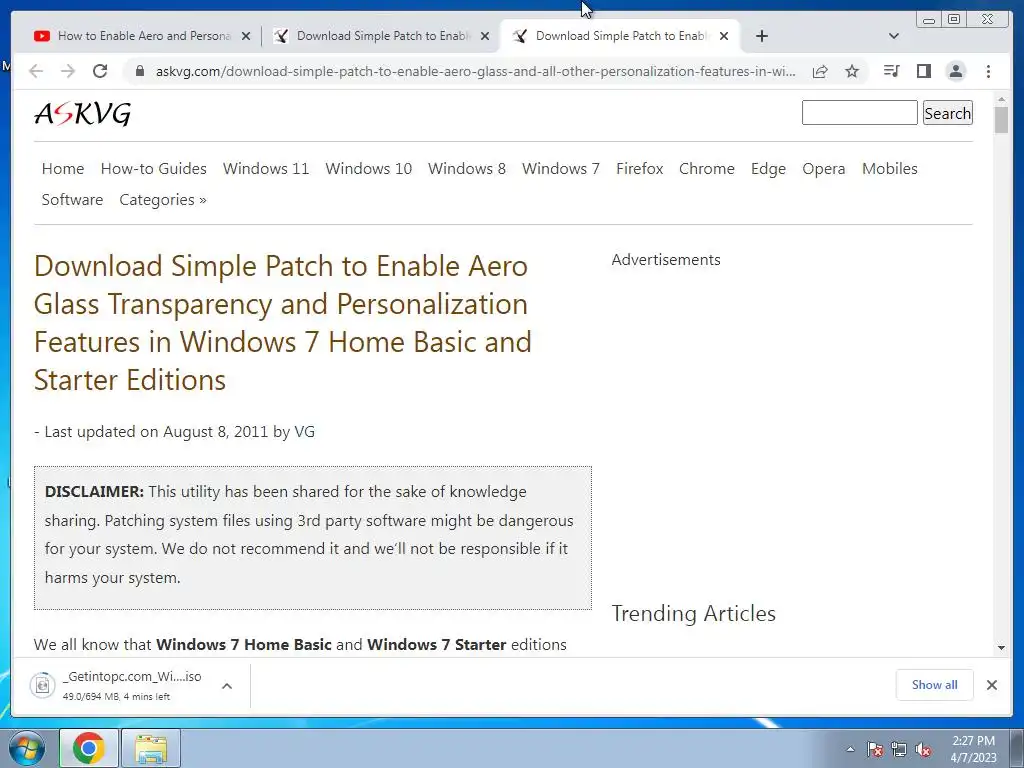The height and width of the screenshot is (768, 1024).
Task: Click Show all downloads
Action: coord(935,684)
